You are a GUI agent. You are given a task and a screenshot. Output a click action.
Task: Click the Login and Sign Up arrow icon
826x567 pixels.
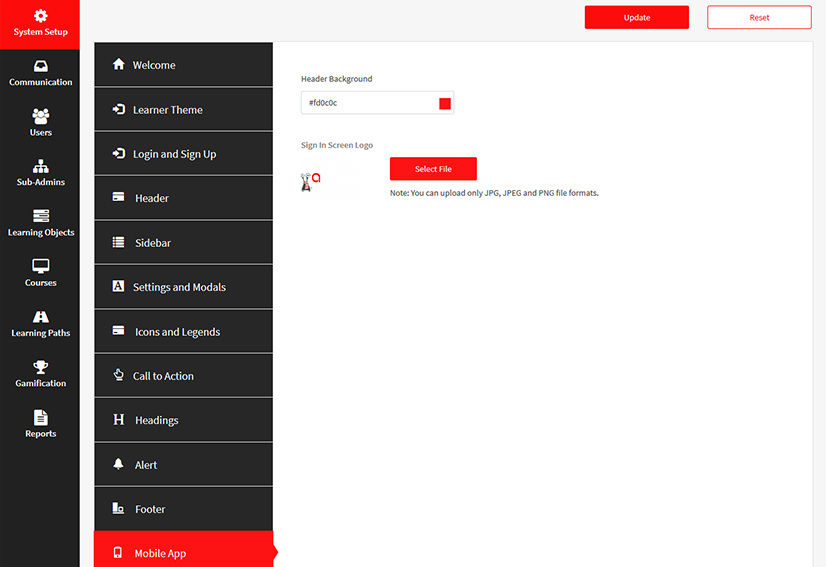pyautogui.click(x=119, y=153)
